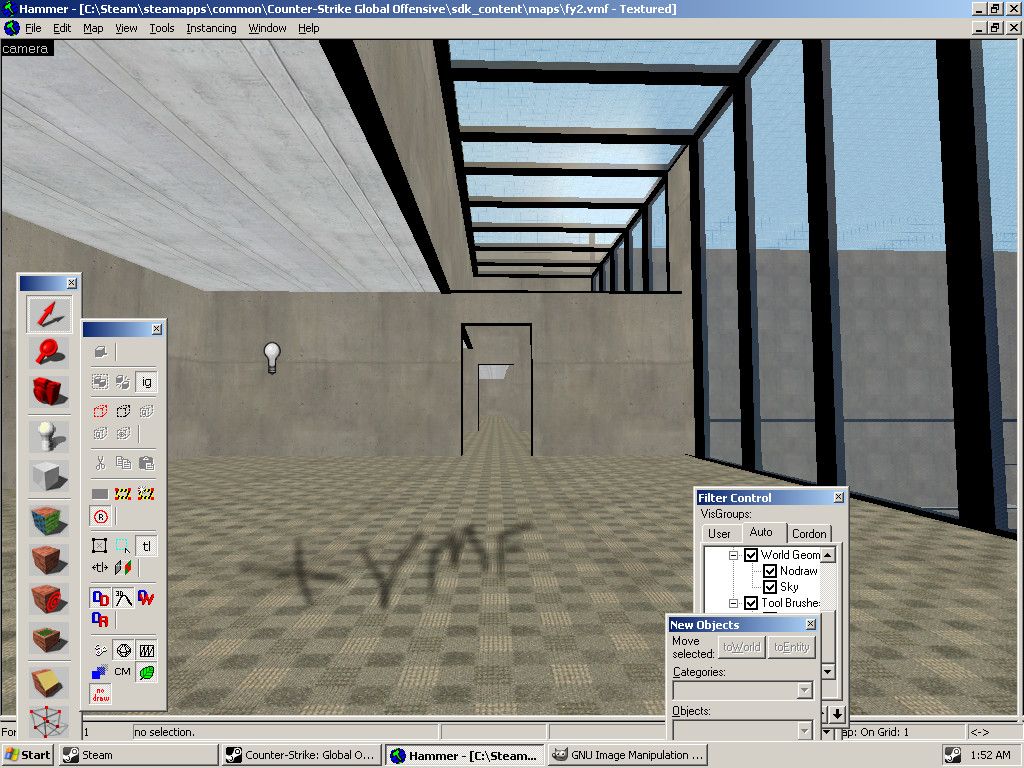Viewport: 1024px width, 768px height.
Task: Click the toWorld button
Action: (741, 647)
